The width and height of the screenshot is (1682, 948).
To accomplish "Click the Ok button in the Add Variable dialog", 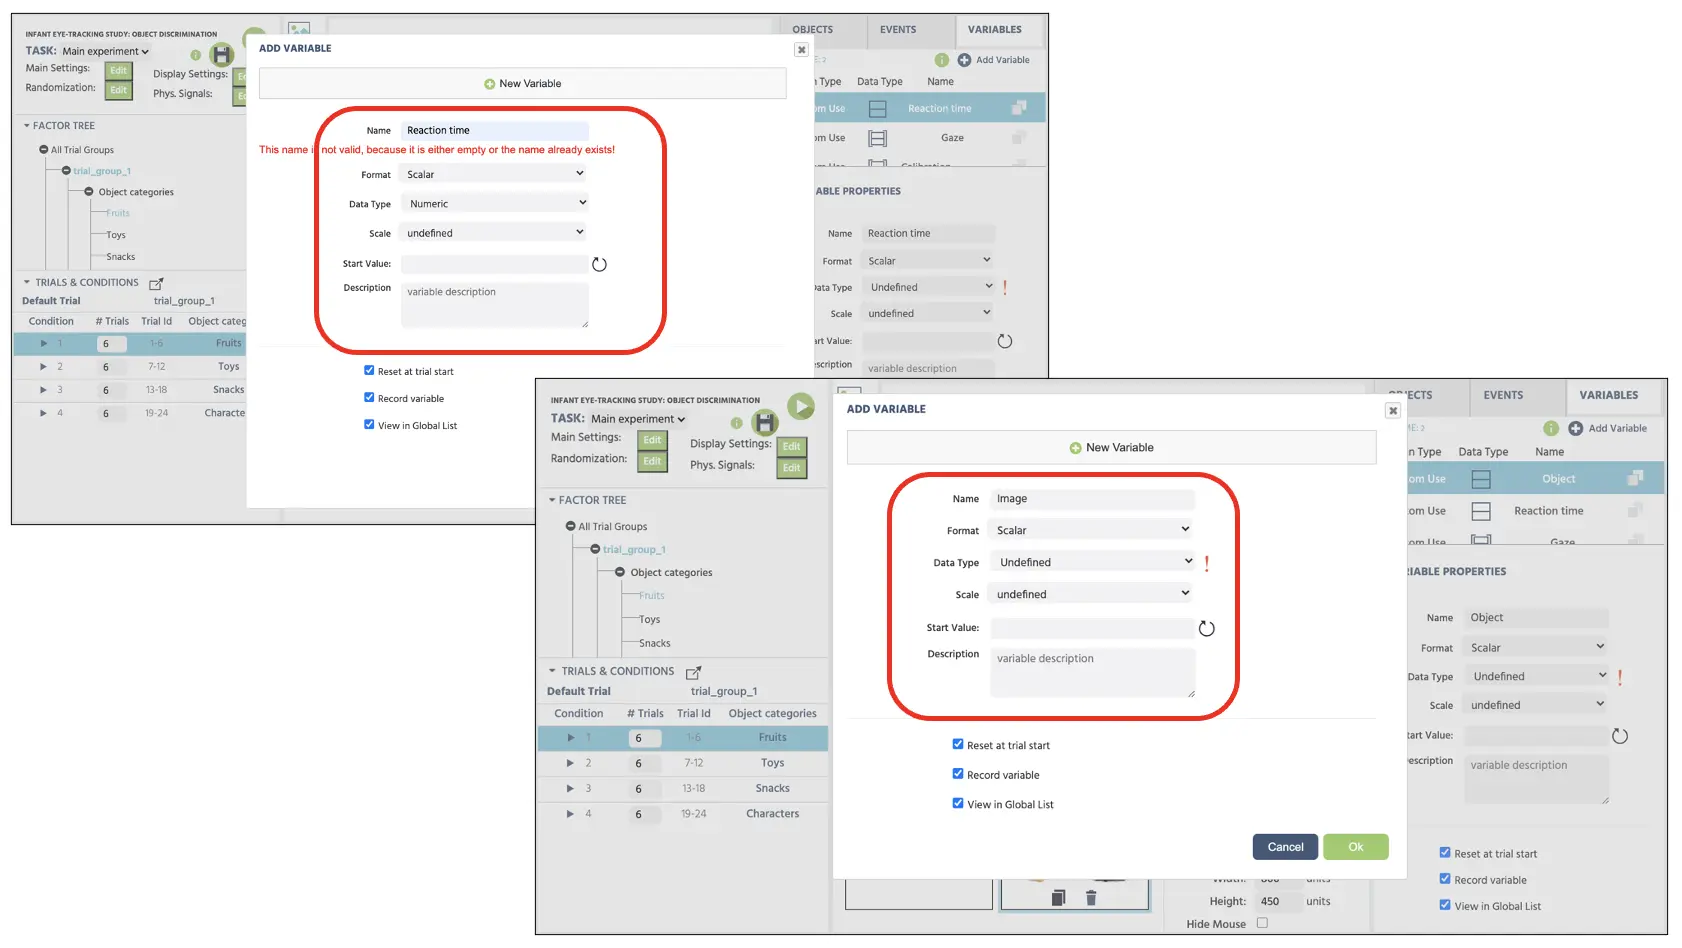I will coord(1356,847).
